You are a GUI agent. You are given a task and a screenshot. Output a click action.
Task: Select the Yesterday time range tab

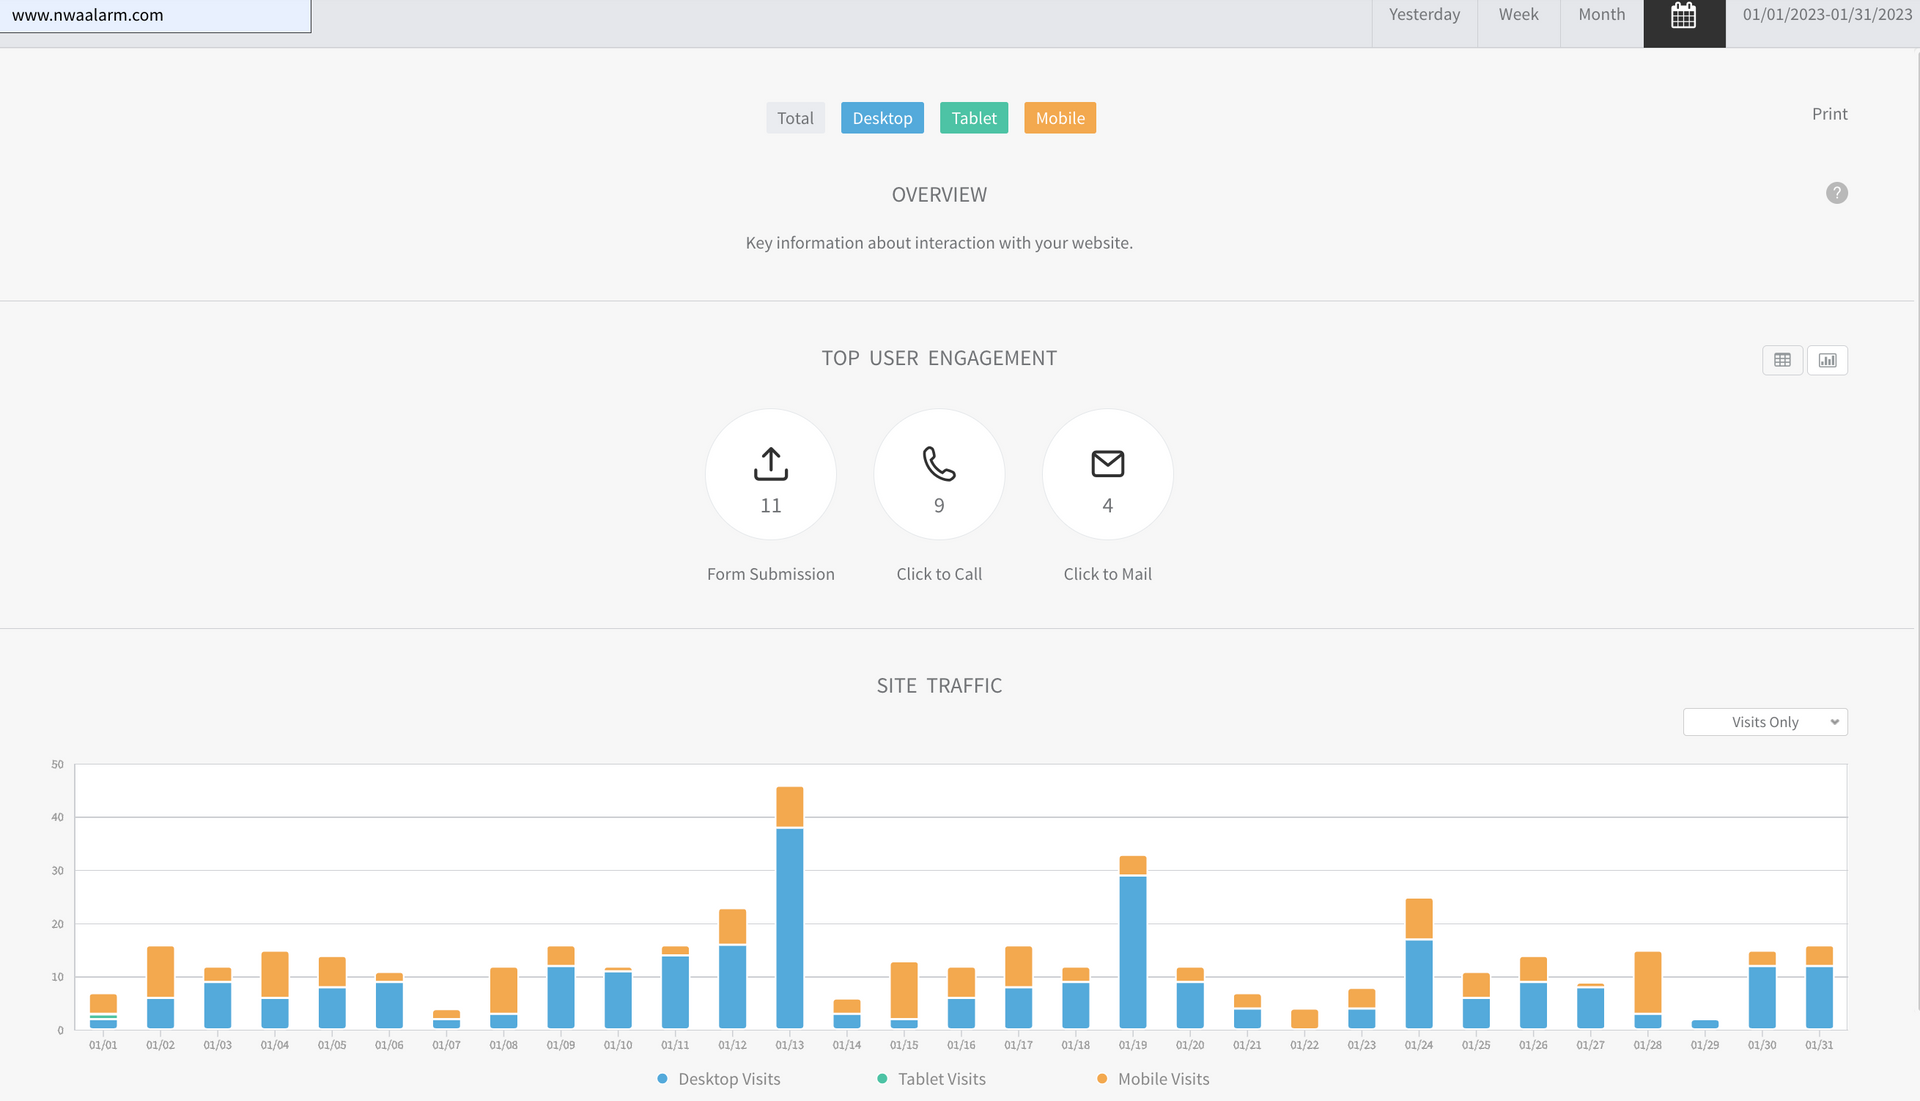(1424, 15)
